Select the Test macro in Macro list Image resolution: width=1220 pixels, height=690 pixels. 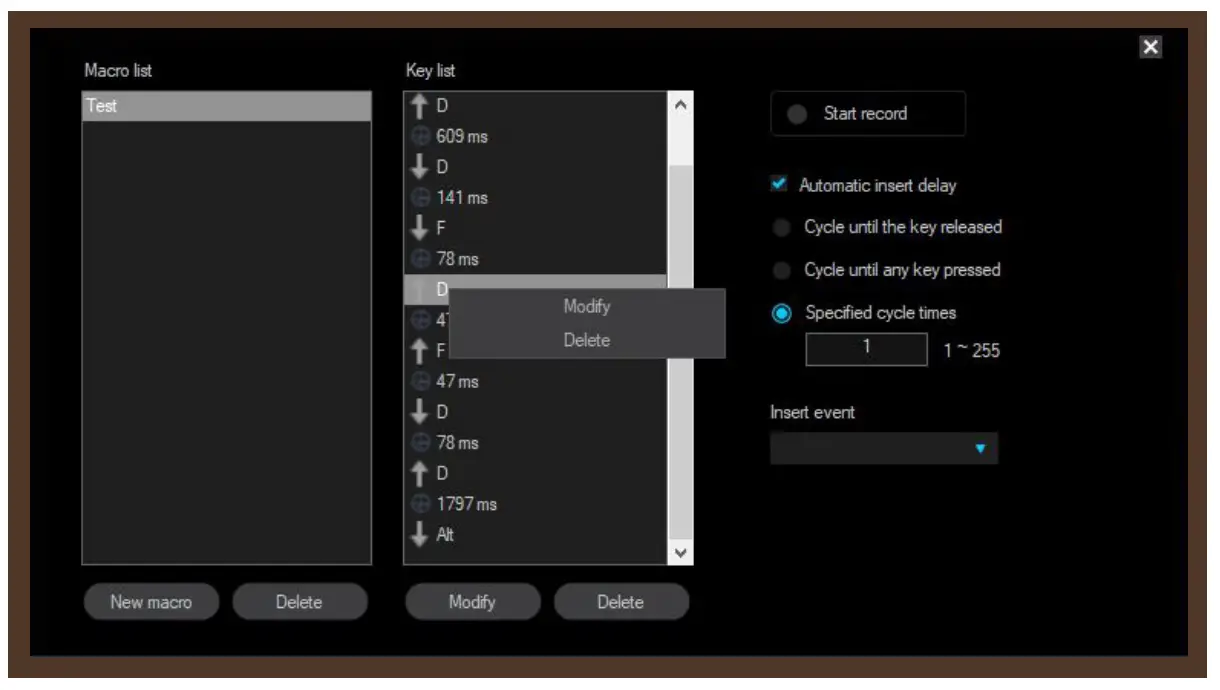pyautogui.click(x=227, y=106)
